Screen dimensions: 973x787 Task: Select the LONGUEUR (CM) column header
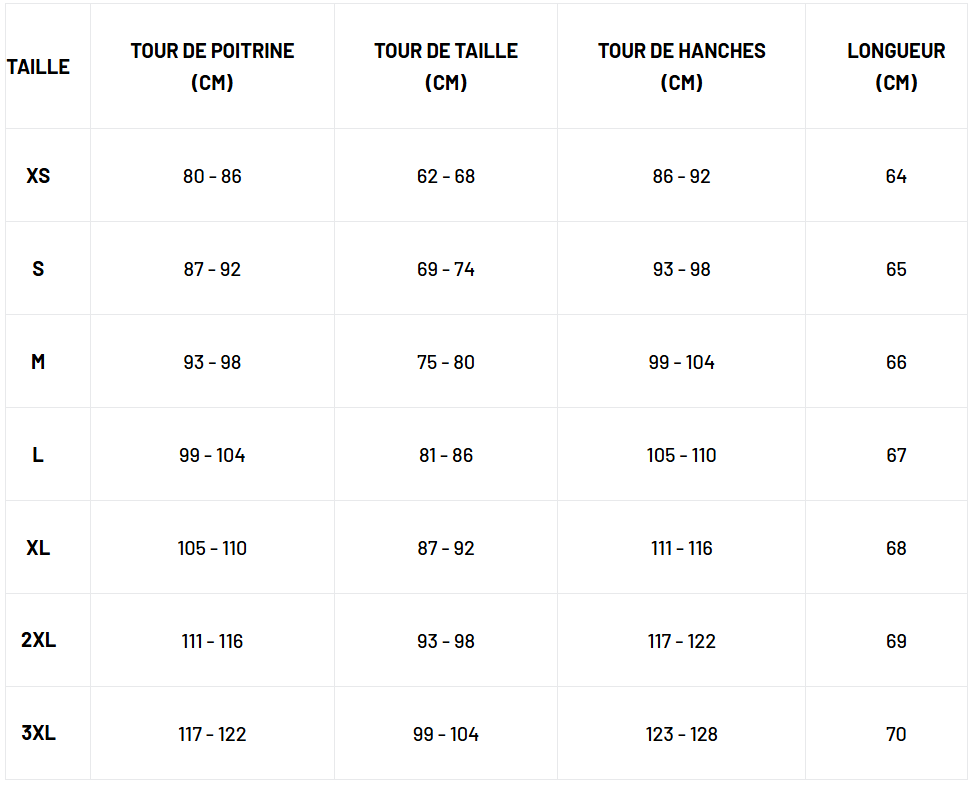point(896,67)
